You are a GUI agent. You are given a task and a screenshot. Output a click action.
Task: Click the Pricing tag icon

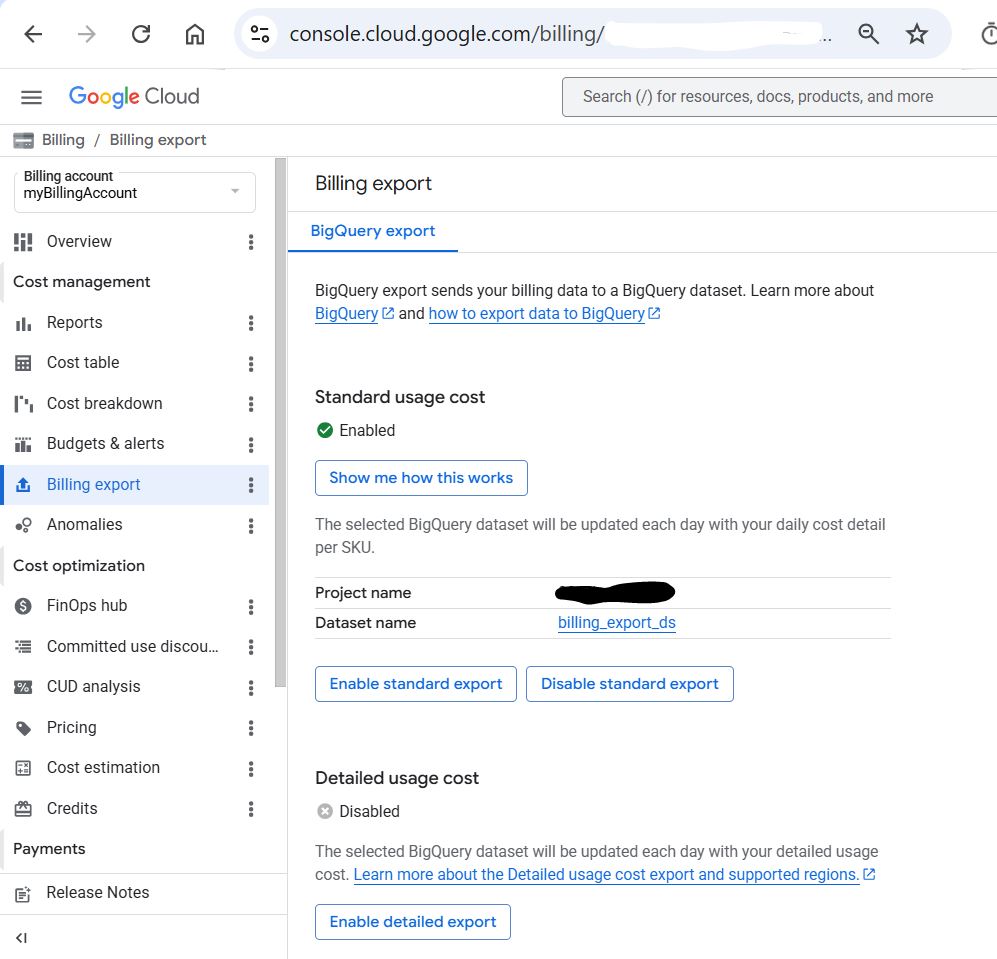point(23,728)
